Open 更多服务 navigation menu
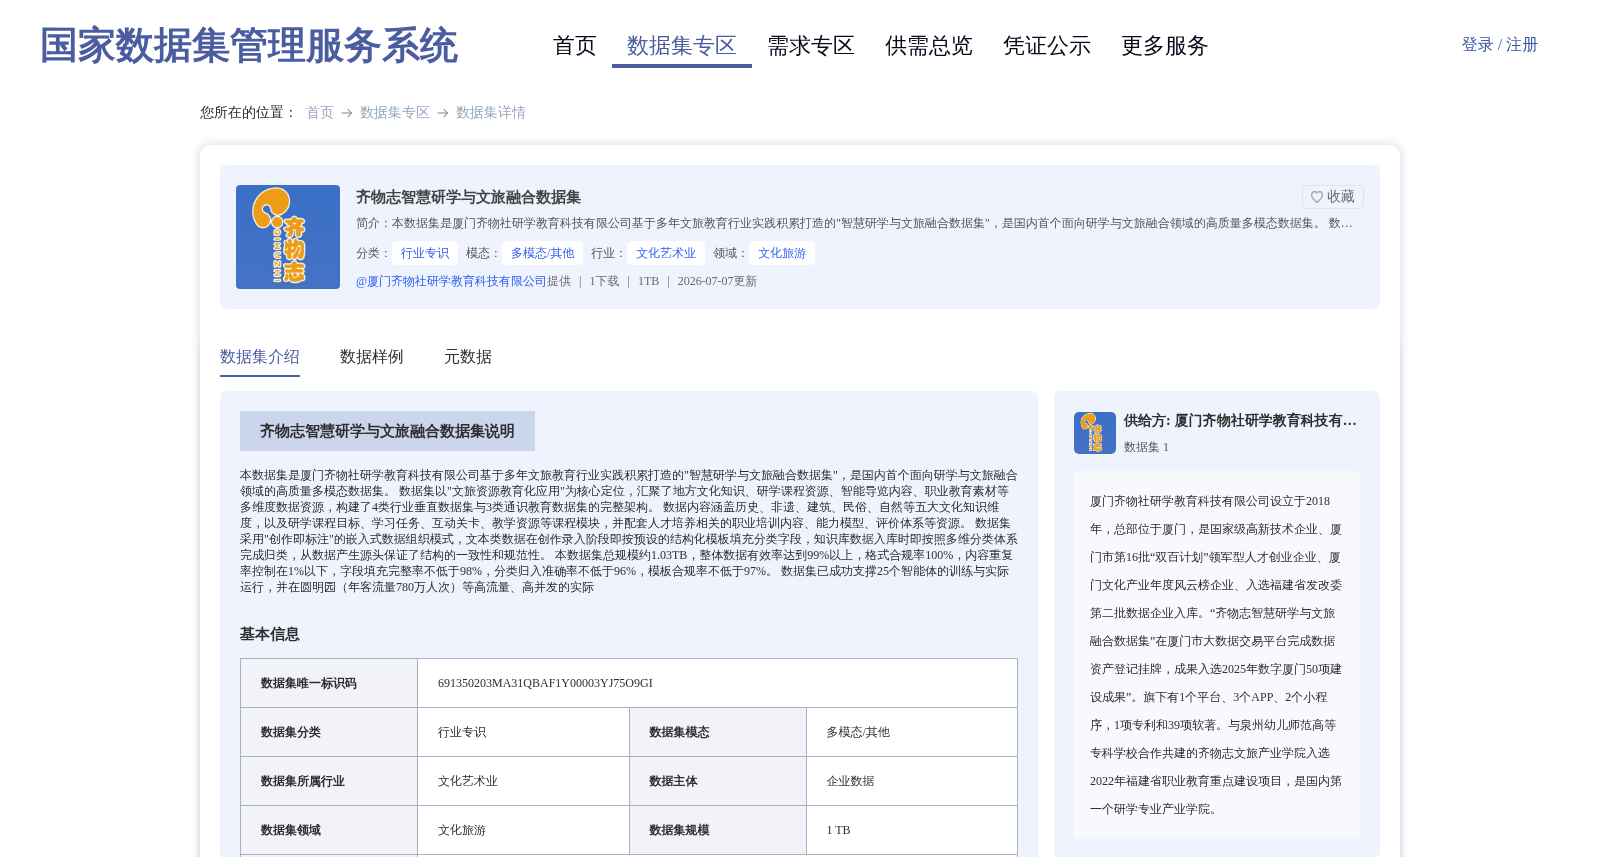Image resolution: width=1600 pixels, height=857 pixels. point(1165,46)
